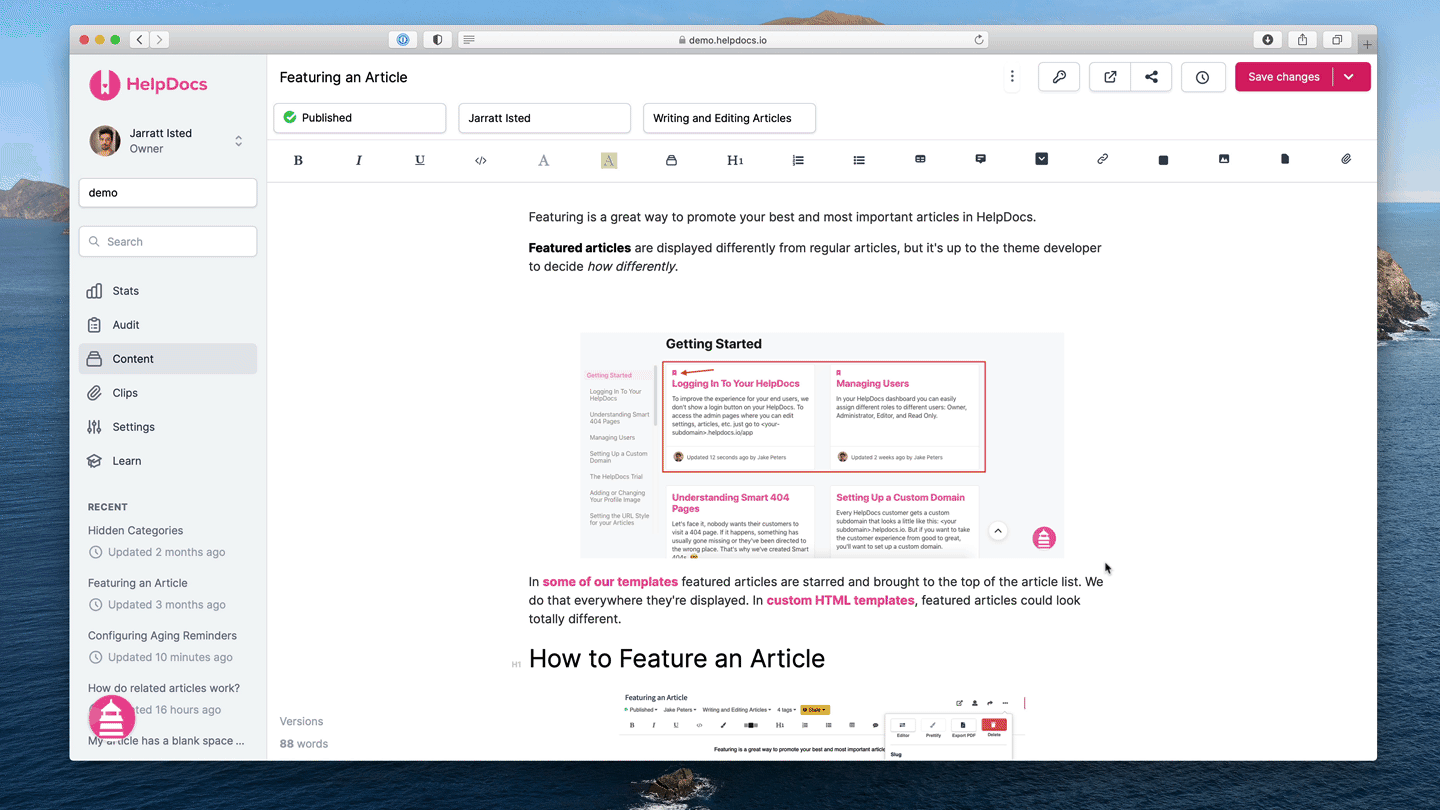Show Safari tab overview
The image size is (1440, 810).
point(1337,40)
